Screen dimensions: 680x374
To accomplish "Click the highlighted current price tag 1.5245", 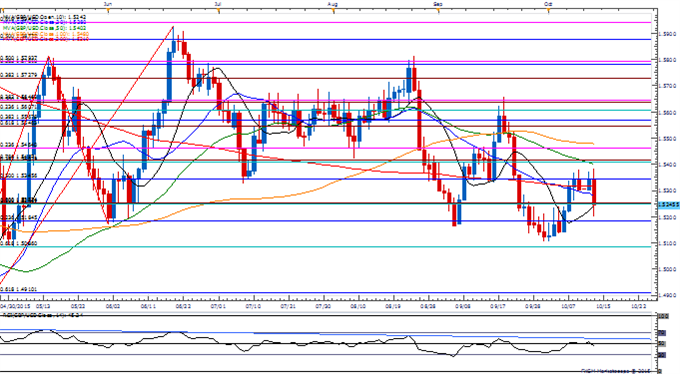I will click(668, 204).
